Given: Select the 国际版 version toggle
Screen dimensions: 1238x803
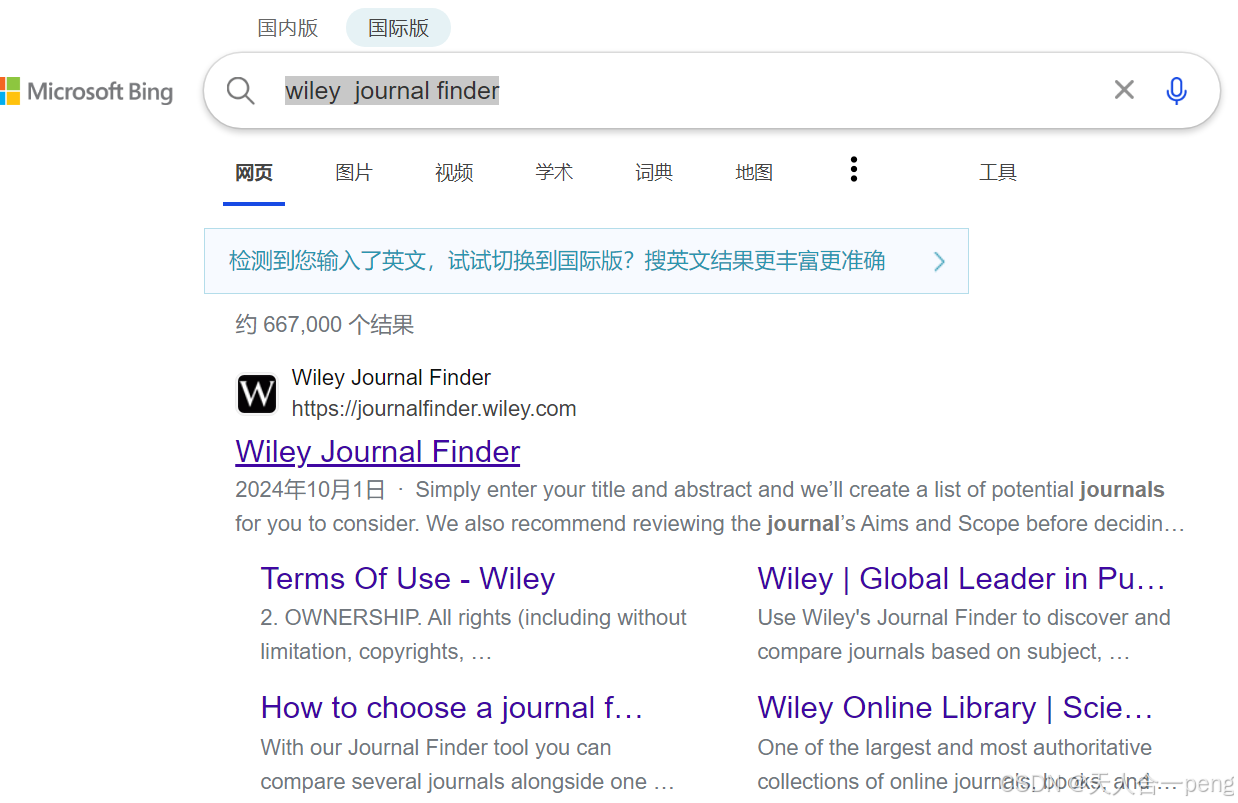Looking at the screenshot, I should coord(398,27).
